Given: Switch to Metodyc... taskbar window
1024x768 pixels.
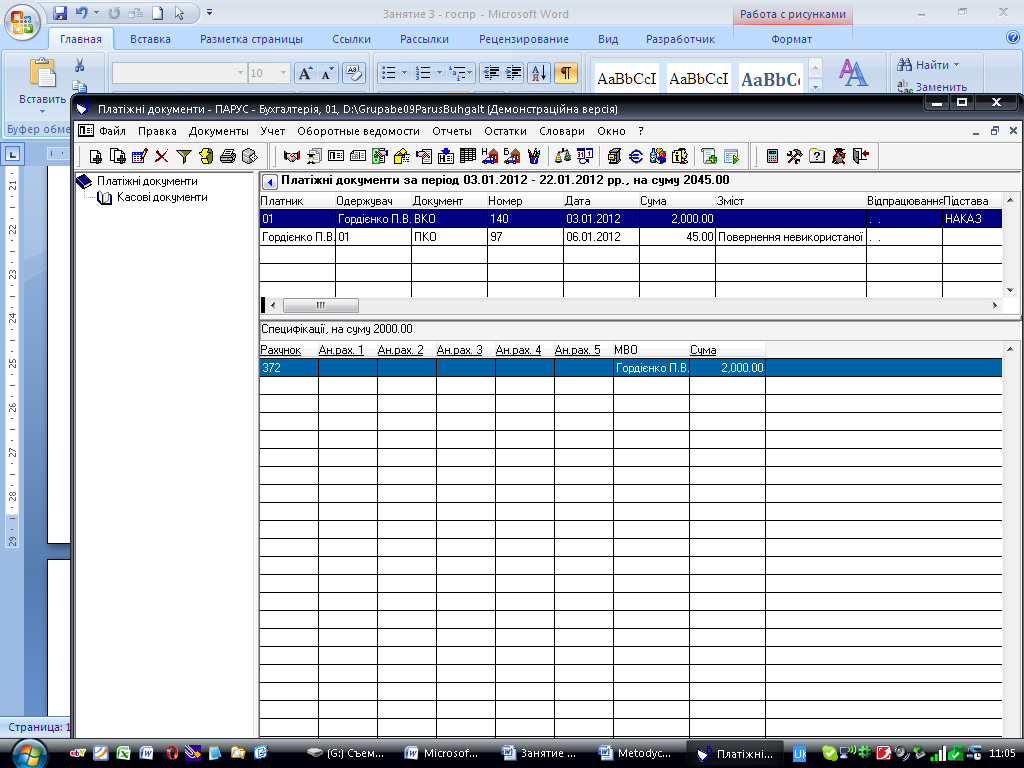Looking at the screenshot, I should coord(635,753).
